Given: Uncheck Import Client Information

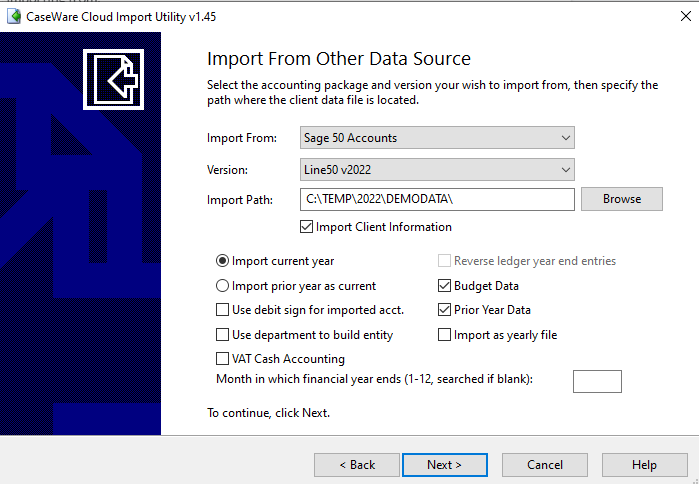Looking at the screenshot, I should 307,227.
